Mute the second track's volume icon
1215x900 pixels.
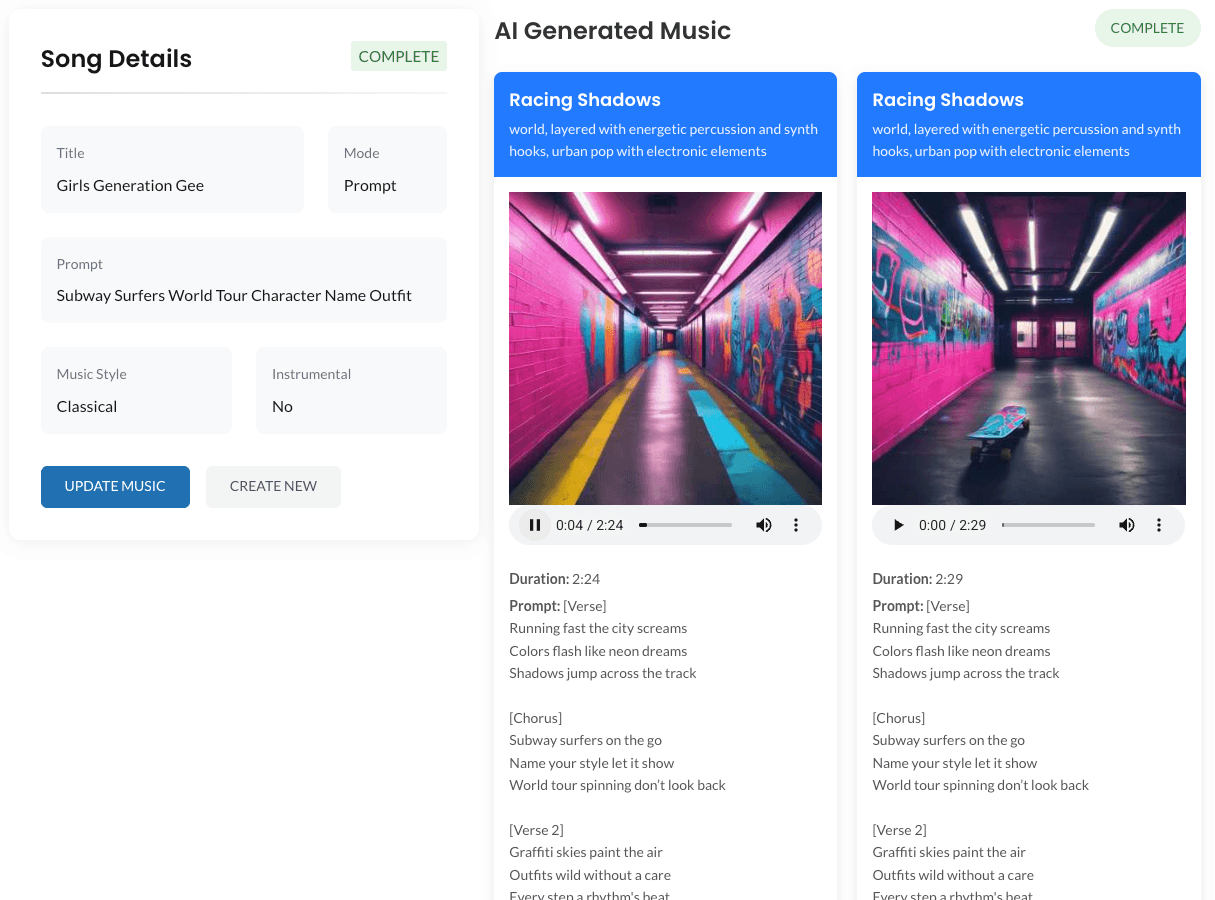[x=1127, y=525]
